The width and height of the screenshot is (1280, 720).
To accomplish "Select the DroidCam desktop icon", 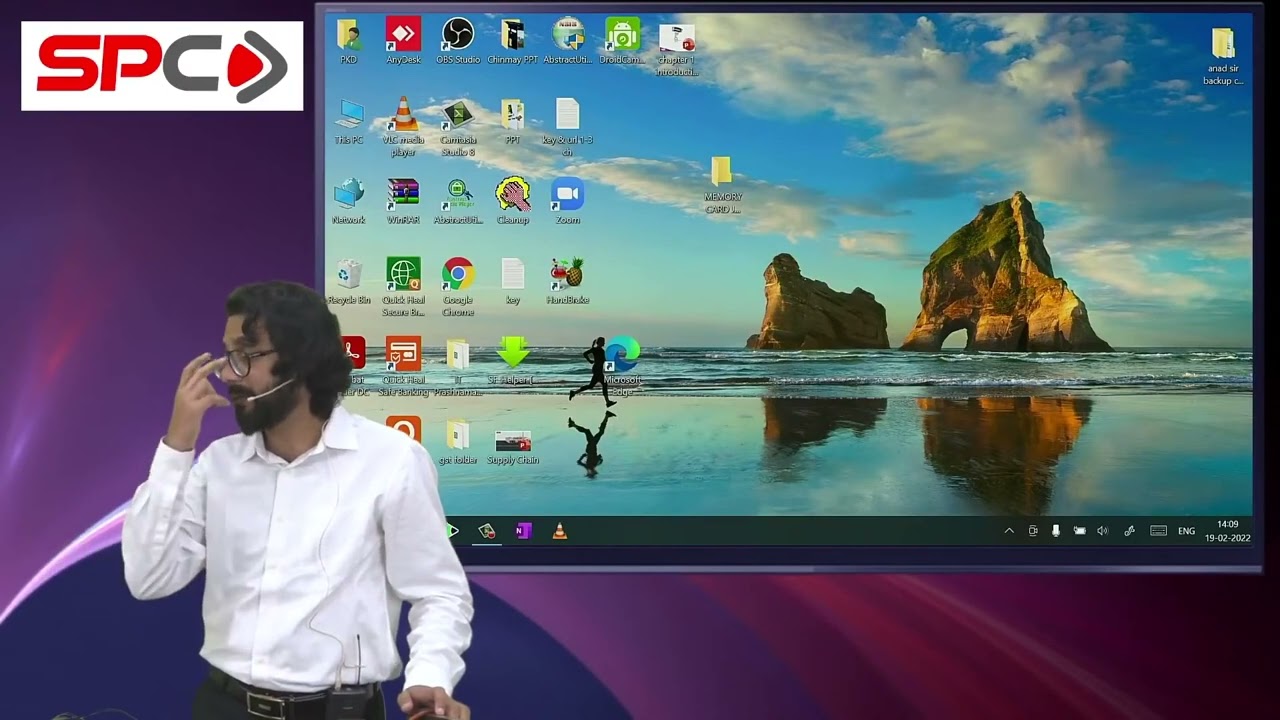I will click(622, 41).
